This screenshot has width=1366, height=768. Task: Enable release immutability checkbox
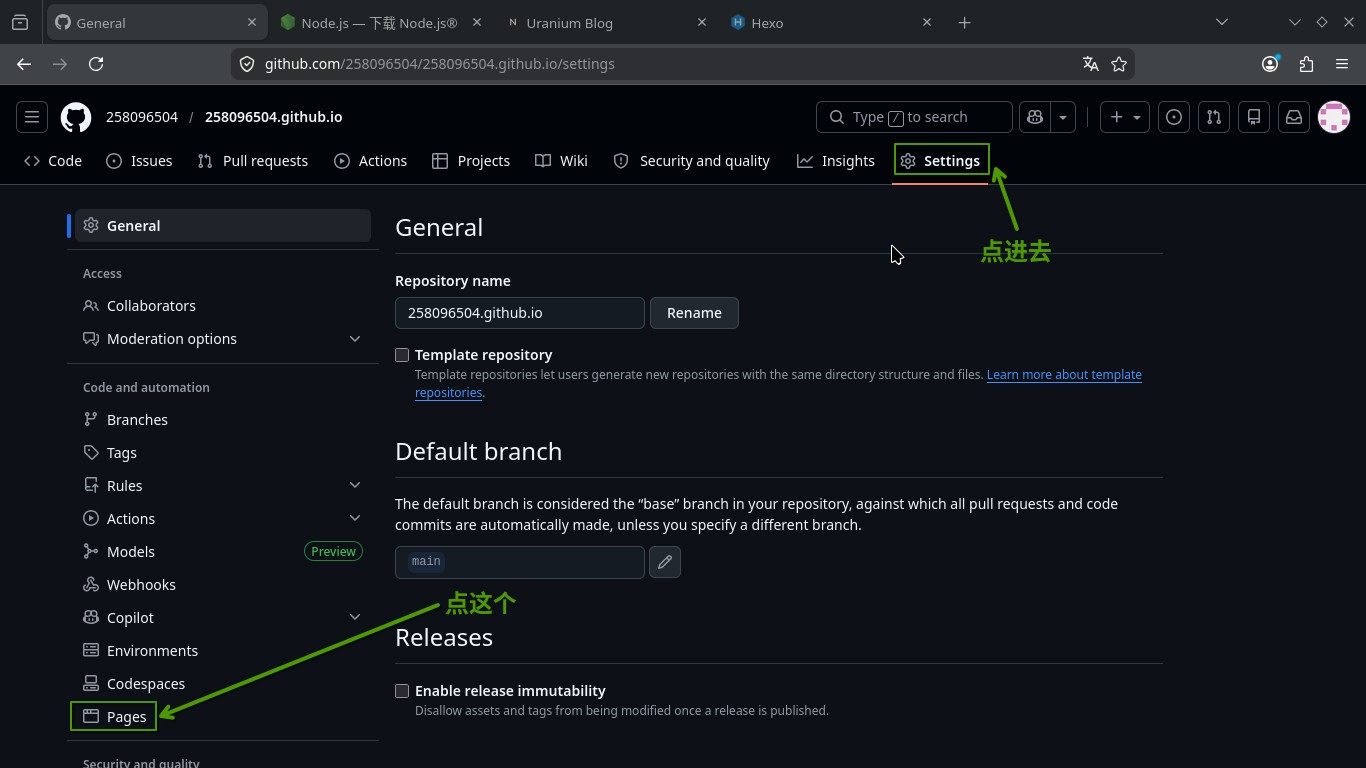point(402,691)
